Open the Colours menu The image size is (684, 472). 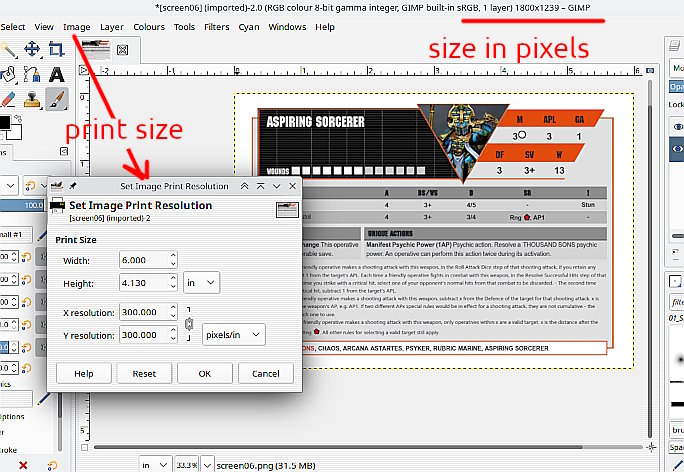click(149, 27)
